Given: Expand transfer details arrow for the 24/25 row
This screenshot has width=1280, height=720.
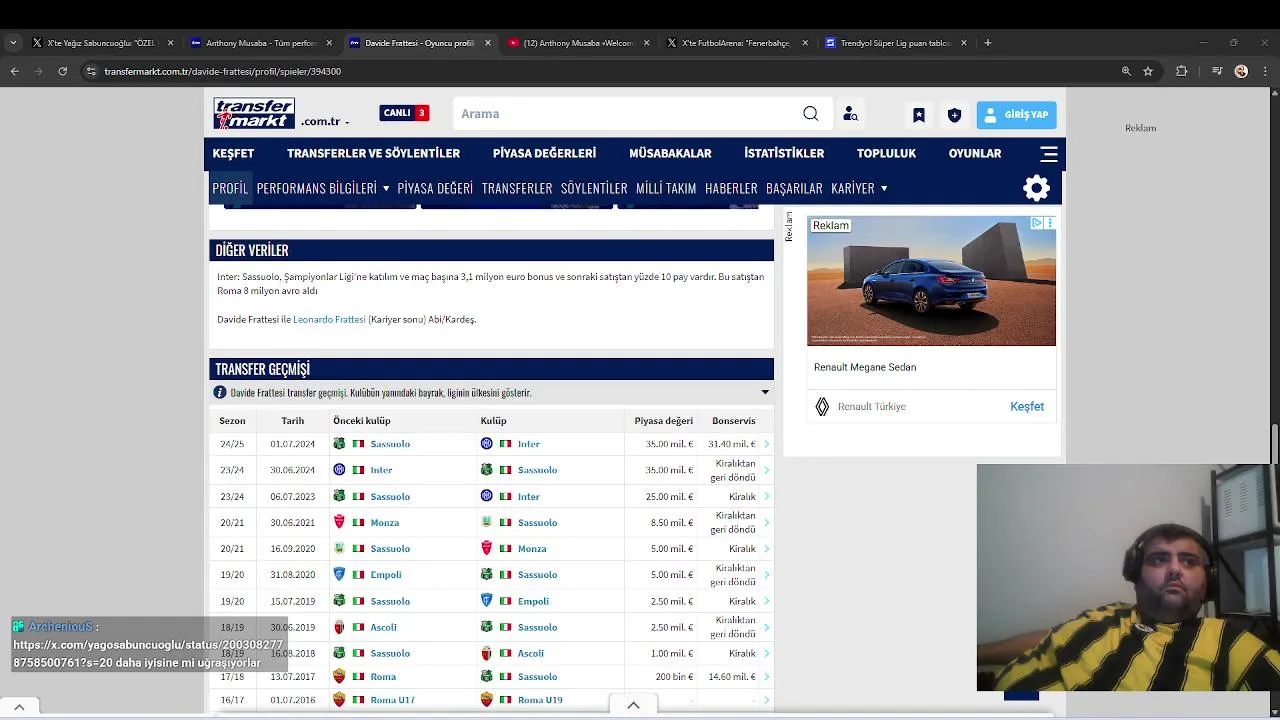Looking at the screenshot, I should click(x=766, y=444).
